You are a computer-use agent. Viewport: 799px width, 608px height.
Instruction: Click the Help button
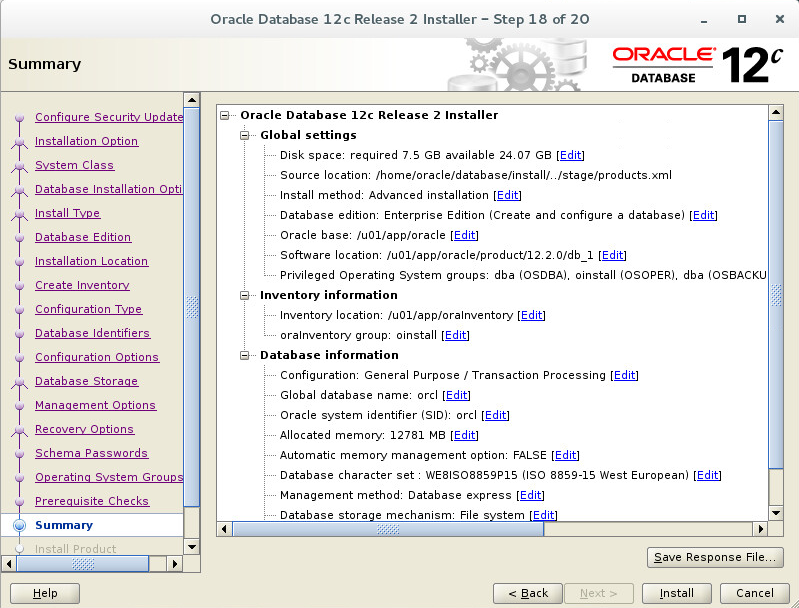pos(45,593)
